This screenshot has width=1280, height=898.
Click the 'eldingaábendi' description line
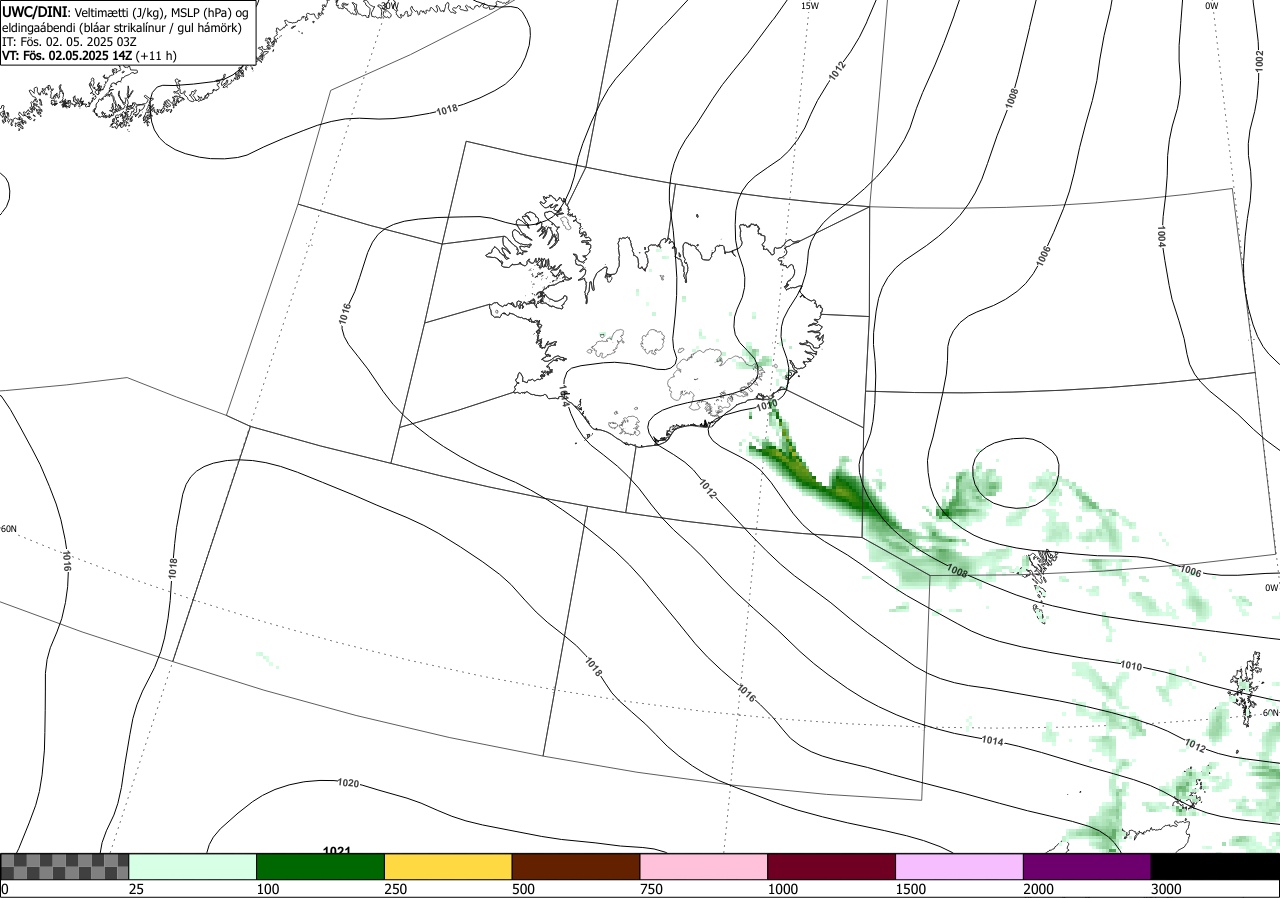click(121, 28)
